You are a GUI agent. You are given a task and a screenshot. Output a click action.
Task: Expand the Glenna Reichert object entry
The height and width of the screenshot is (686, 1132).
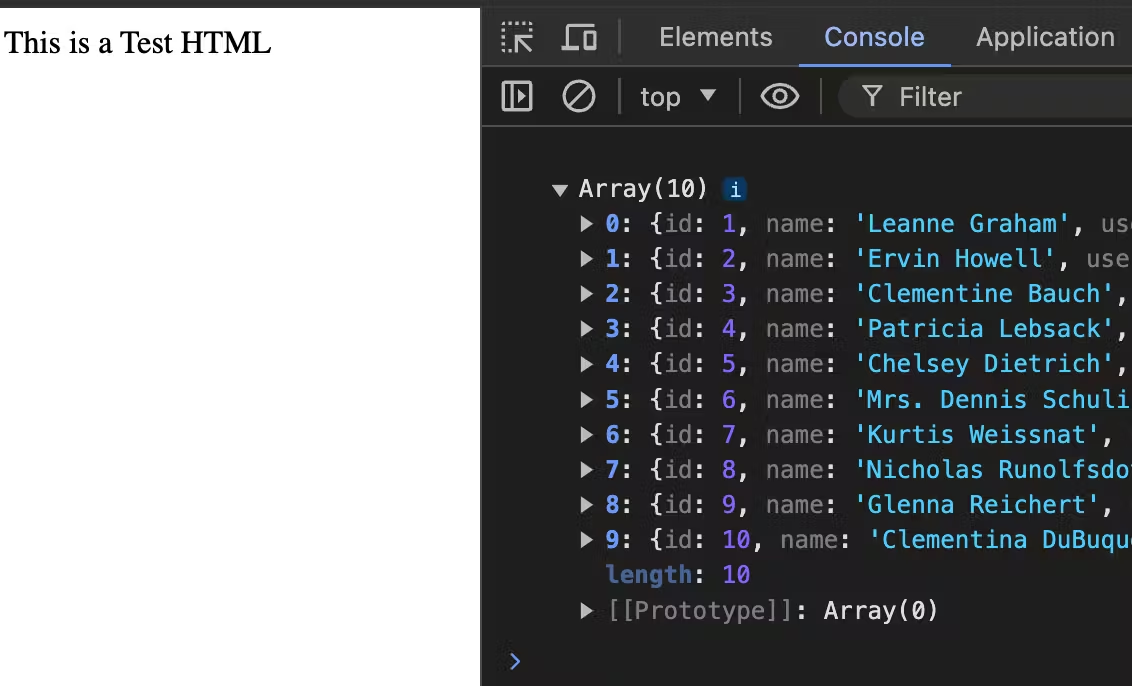(587, 505)
